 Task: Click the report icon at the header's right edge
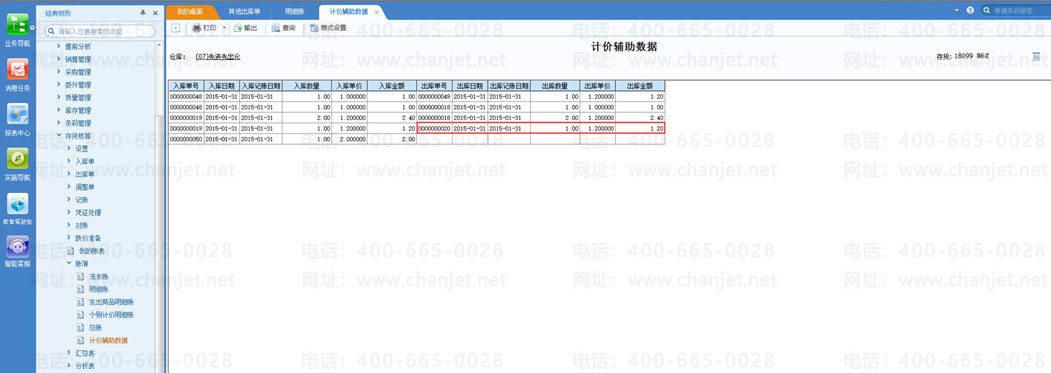[1036, 56]
